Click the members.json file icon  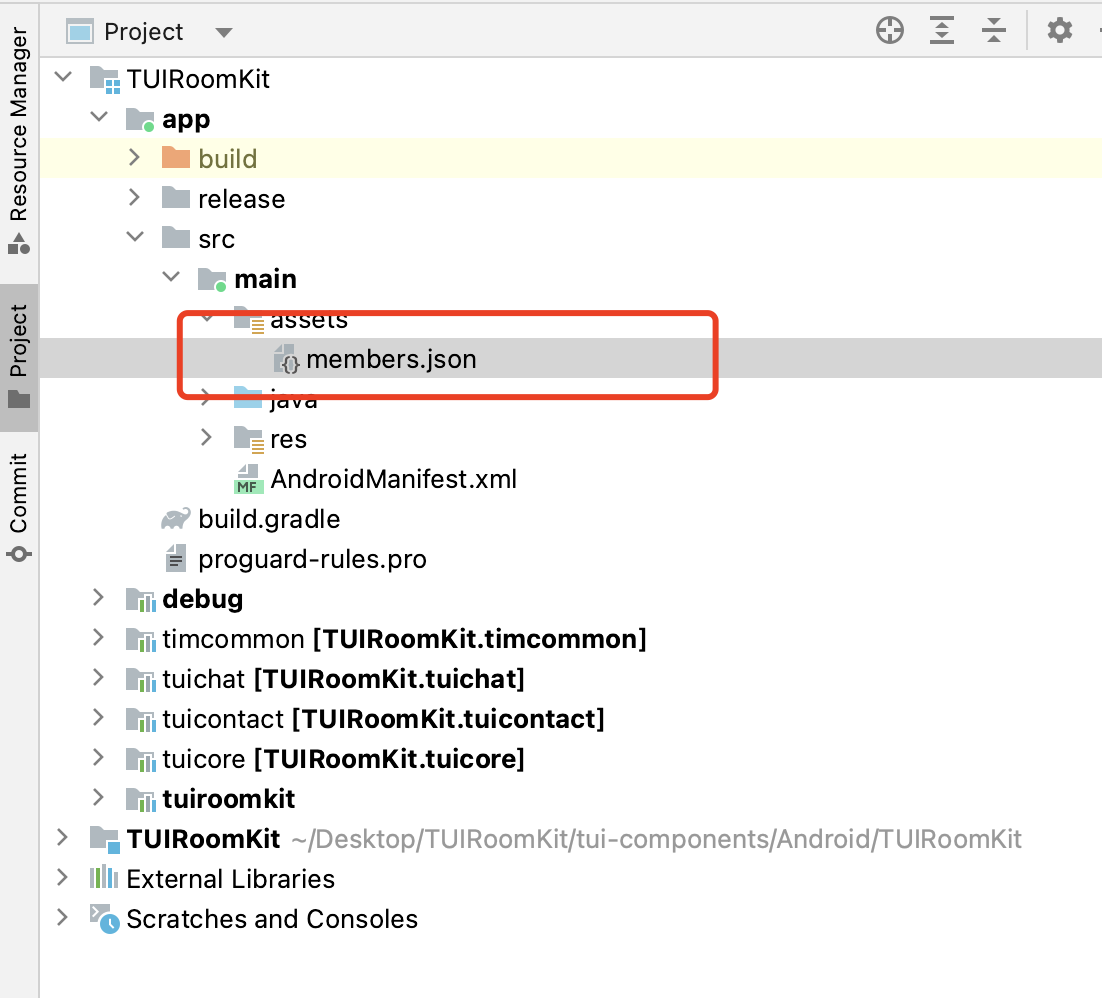pos(286,359)
